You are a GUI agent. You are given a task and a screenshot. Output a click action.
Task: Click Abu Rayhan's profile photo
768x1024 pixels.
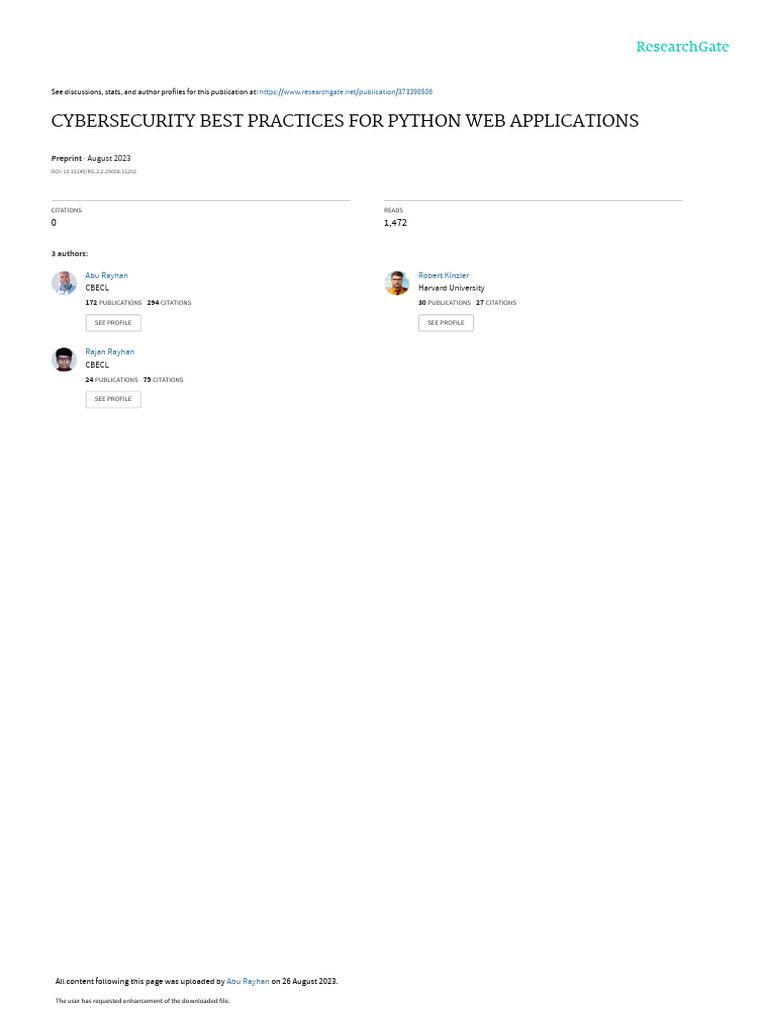[x=64, y=283]
